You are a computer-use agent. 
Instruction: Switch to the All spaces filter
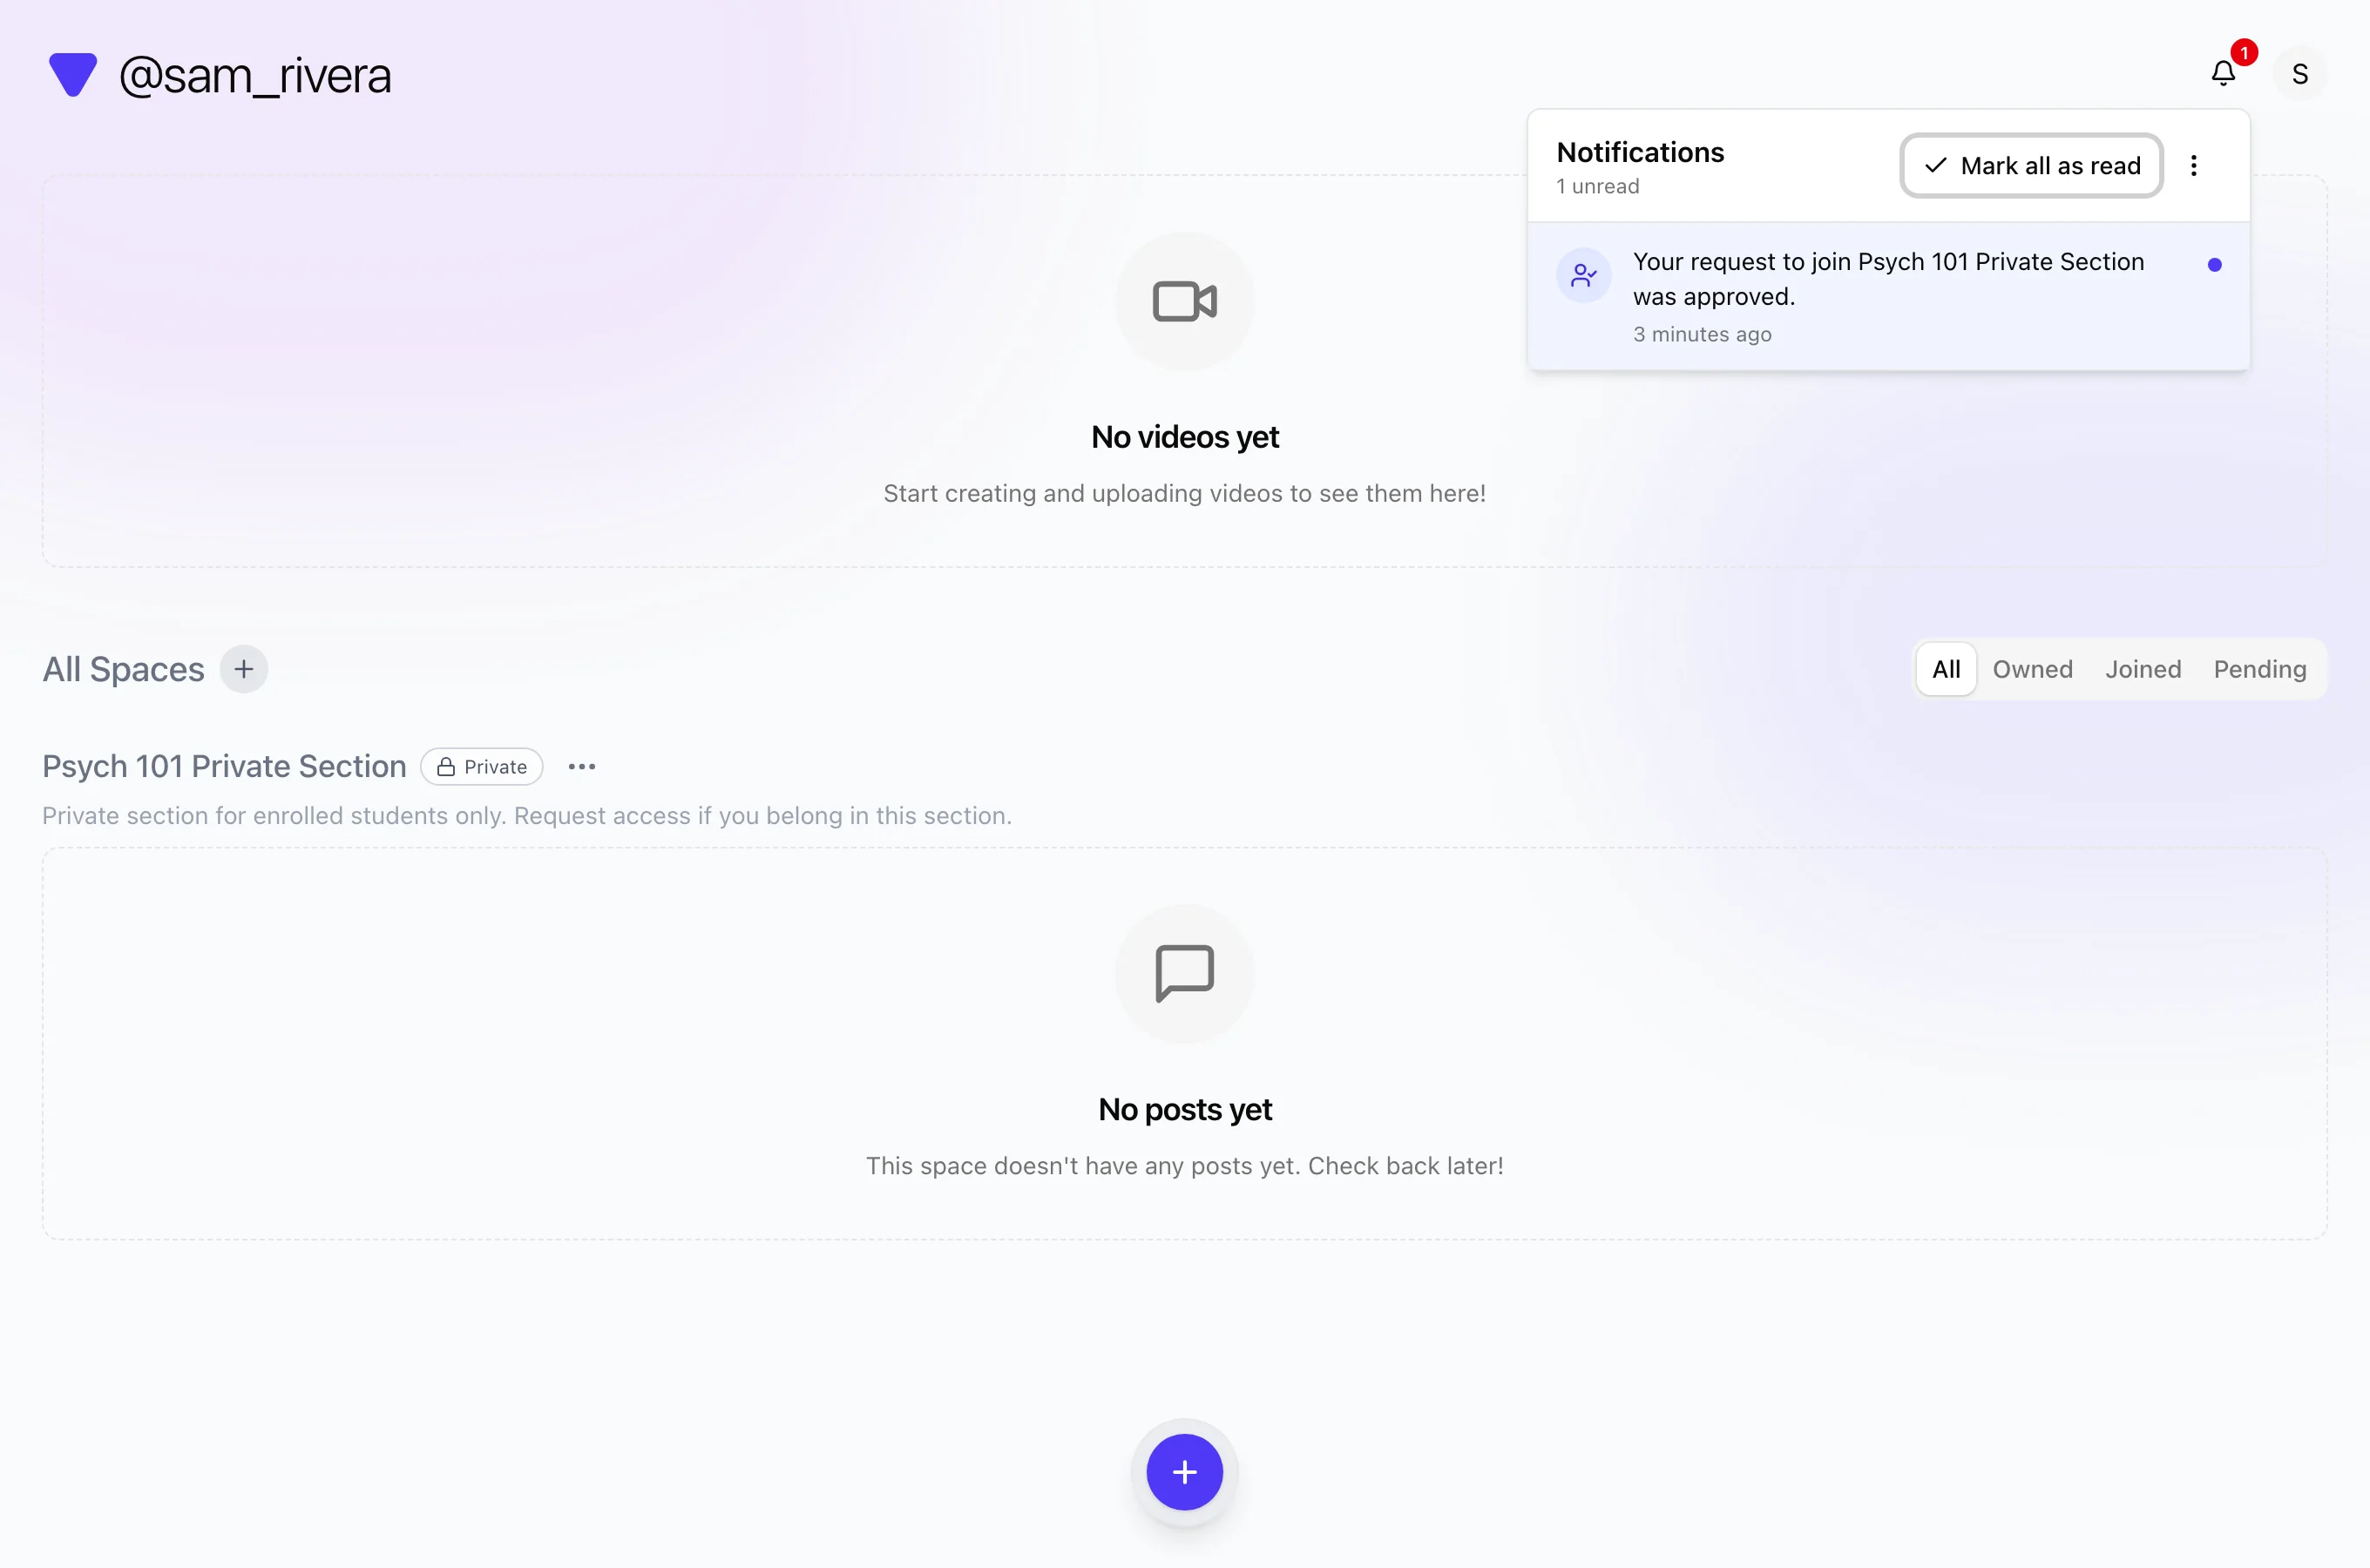click(x=1945, y=669)
